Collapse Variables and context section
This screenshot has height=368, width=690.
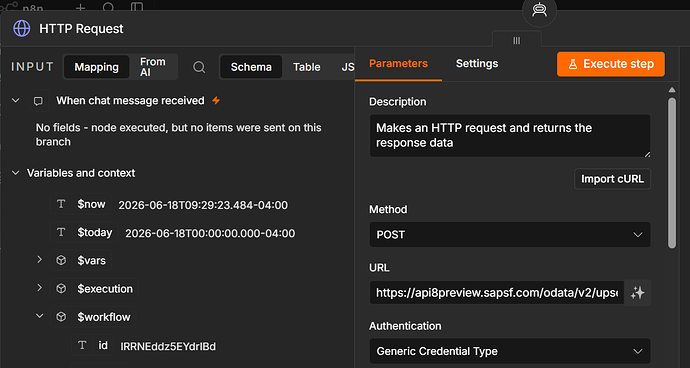pos(16,173)
